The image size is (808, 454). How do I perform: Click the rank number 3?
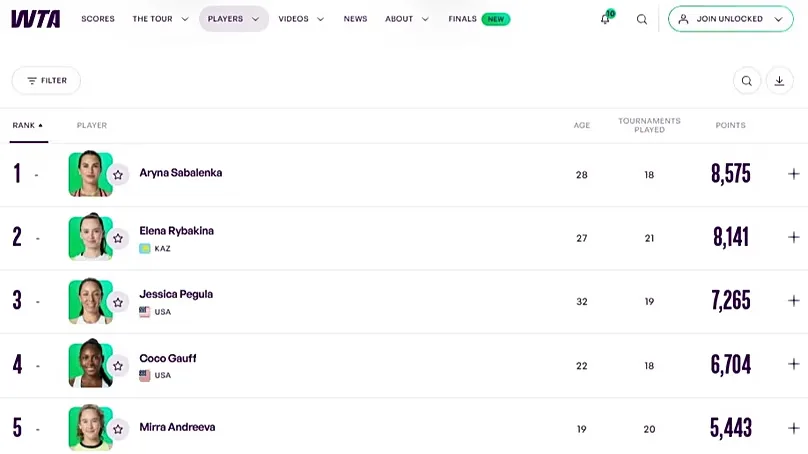[18, 300]
